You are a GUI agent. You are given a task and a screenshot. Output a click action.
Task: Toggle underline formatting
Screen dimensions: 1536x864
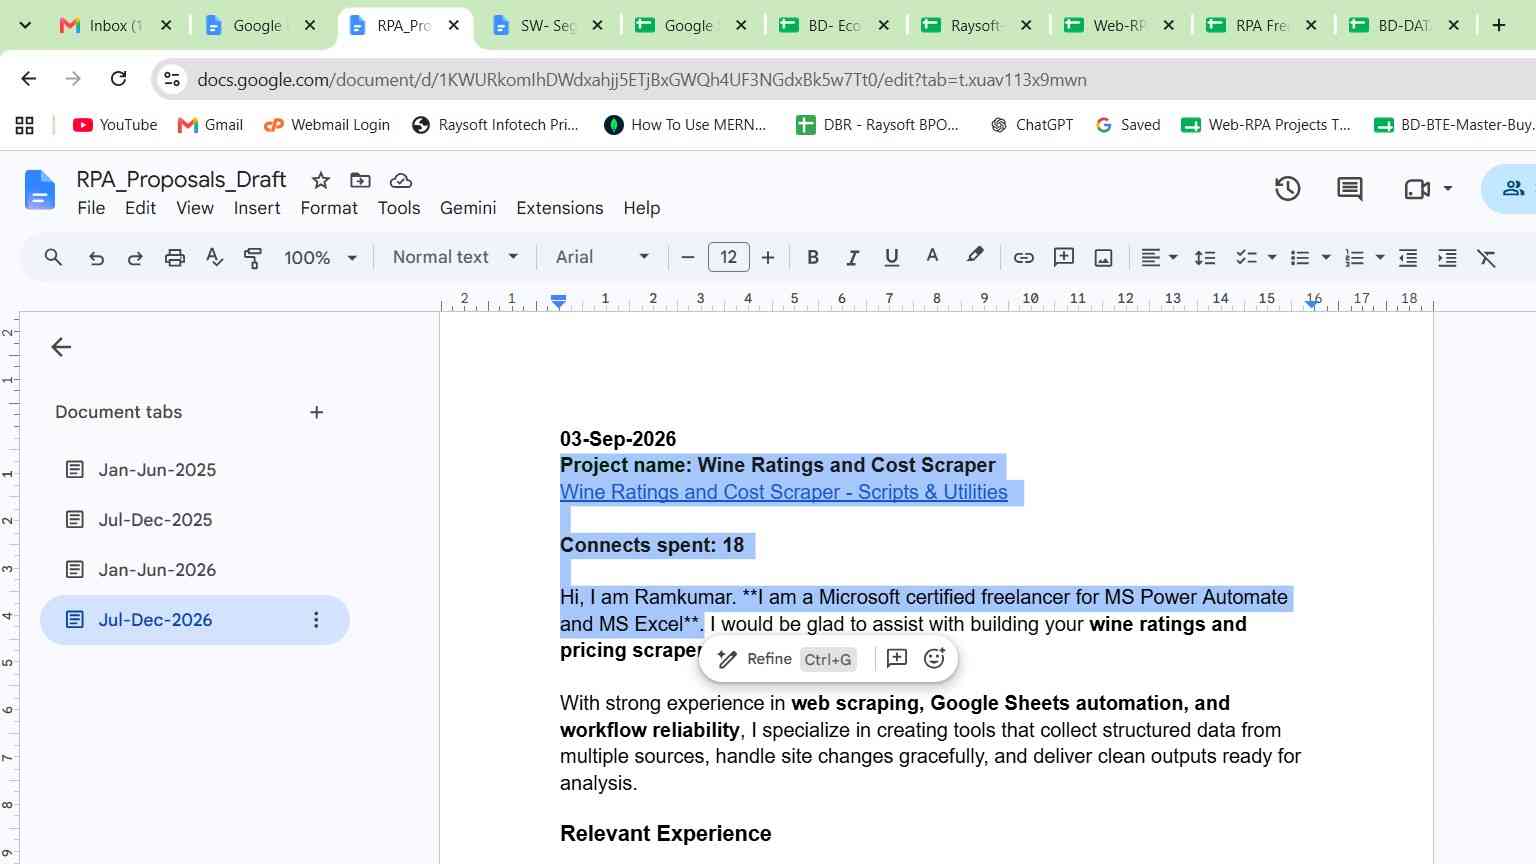click(x=891, y=257)
